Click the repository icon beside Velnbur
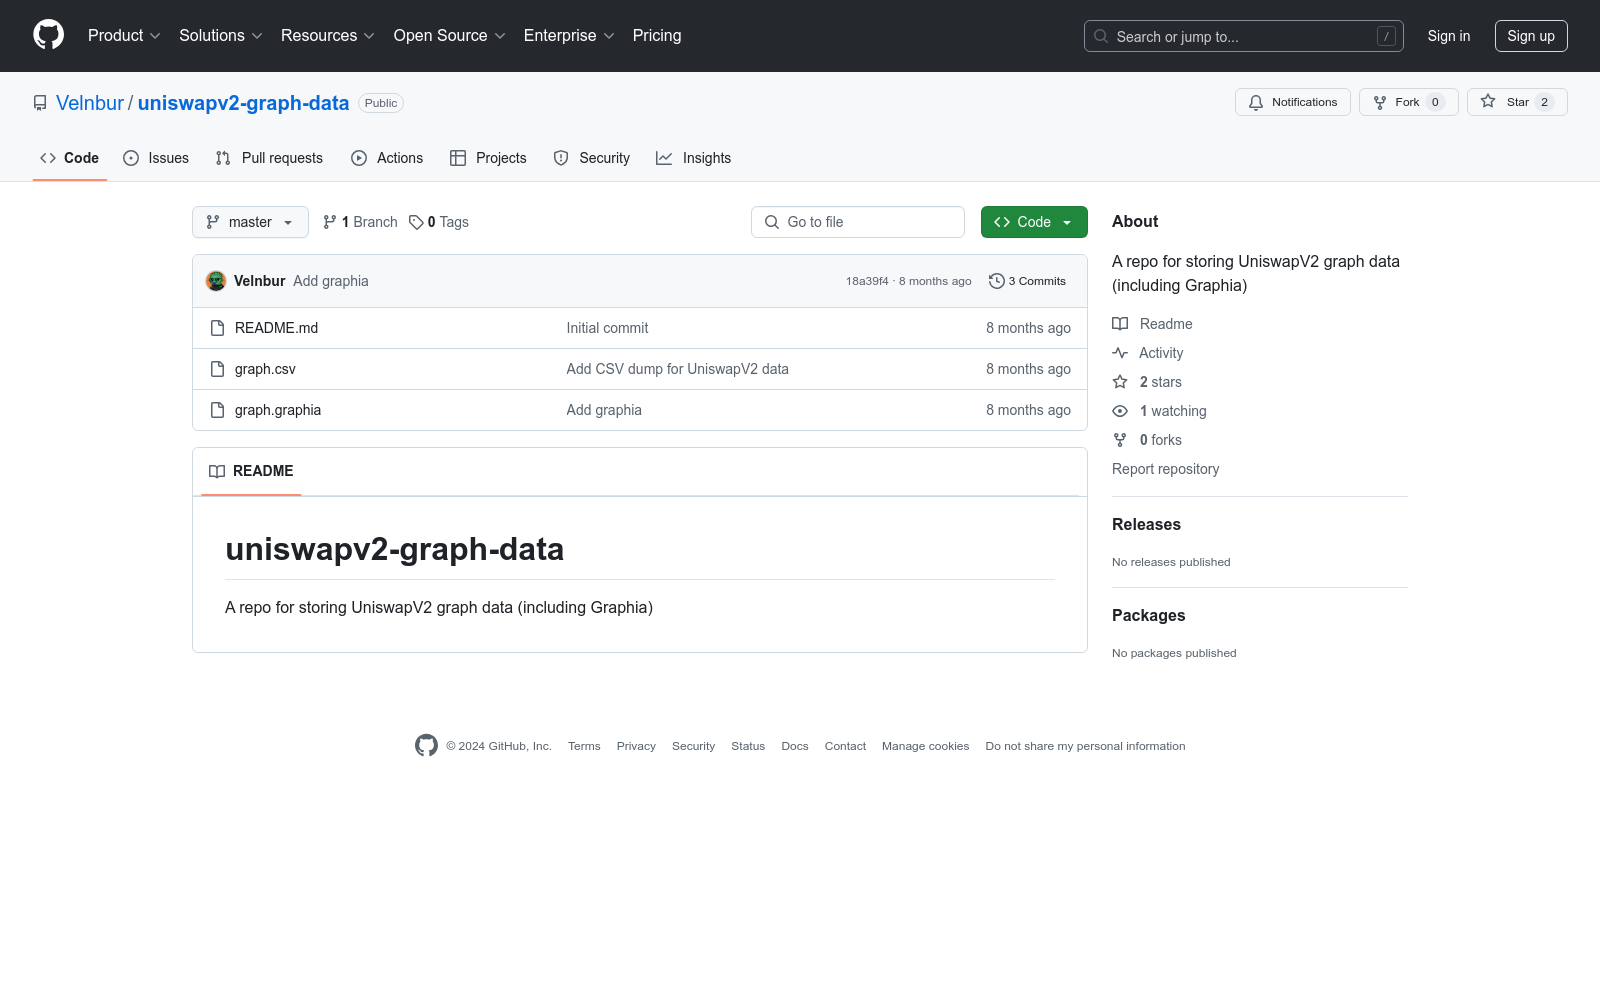 click(x=40, y=103)
